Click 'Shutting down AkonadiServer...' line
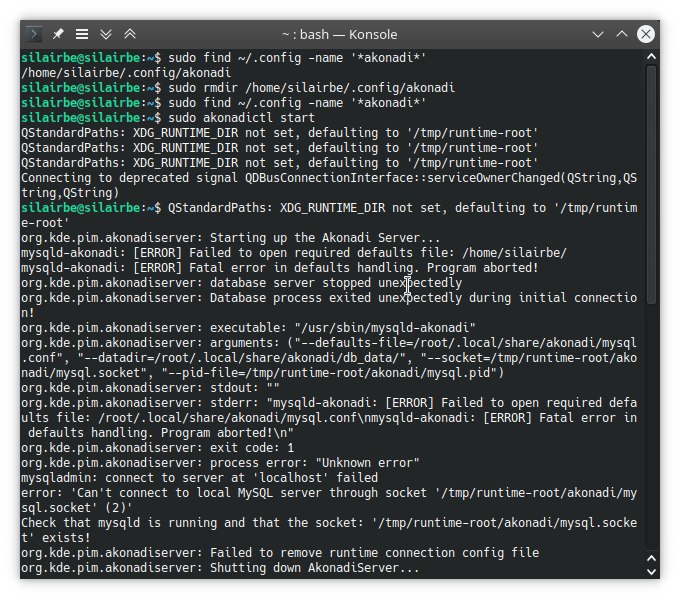Image resolution: width=680 pixels, height=599 pixels. (x=220, y=568)
